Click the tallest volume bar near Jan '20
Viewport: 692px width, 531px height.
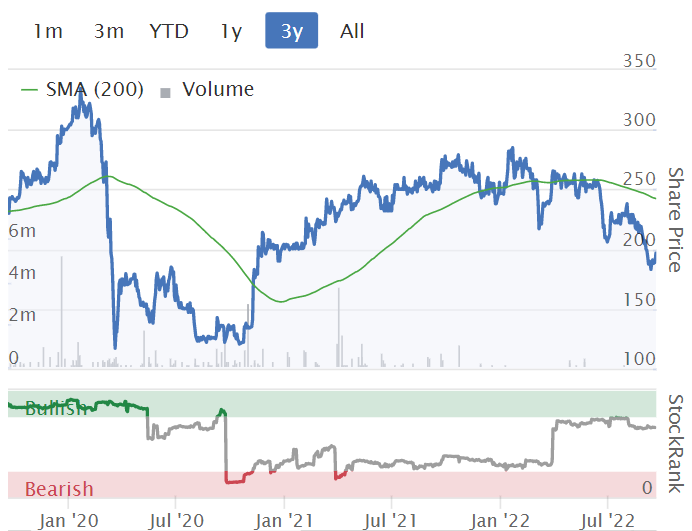pos(61,311)
